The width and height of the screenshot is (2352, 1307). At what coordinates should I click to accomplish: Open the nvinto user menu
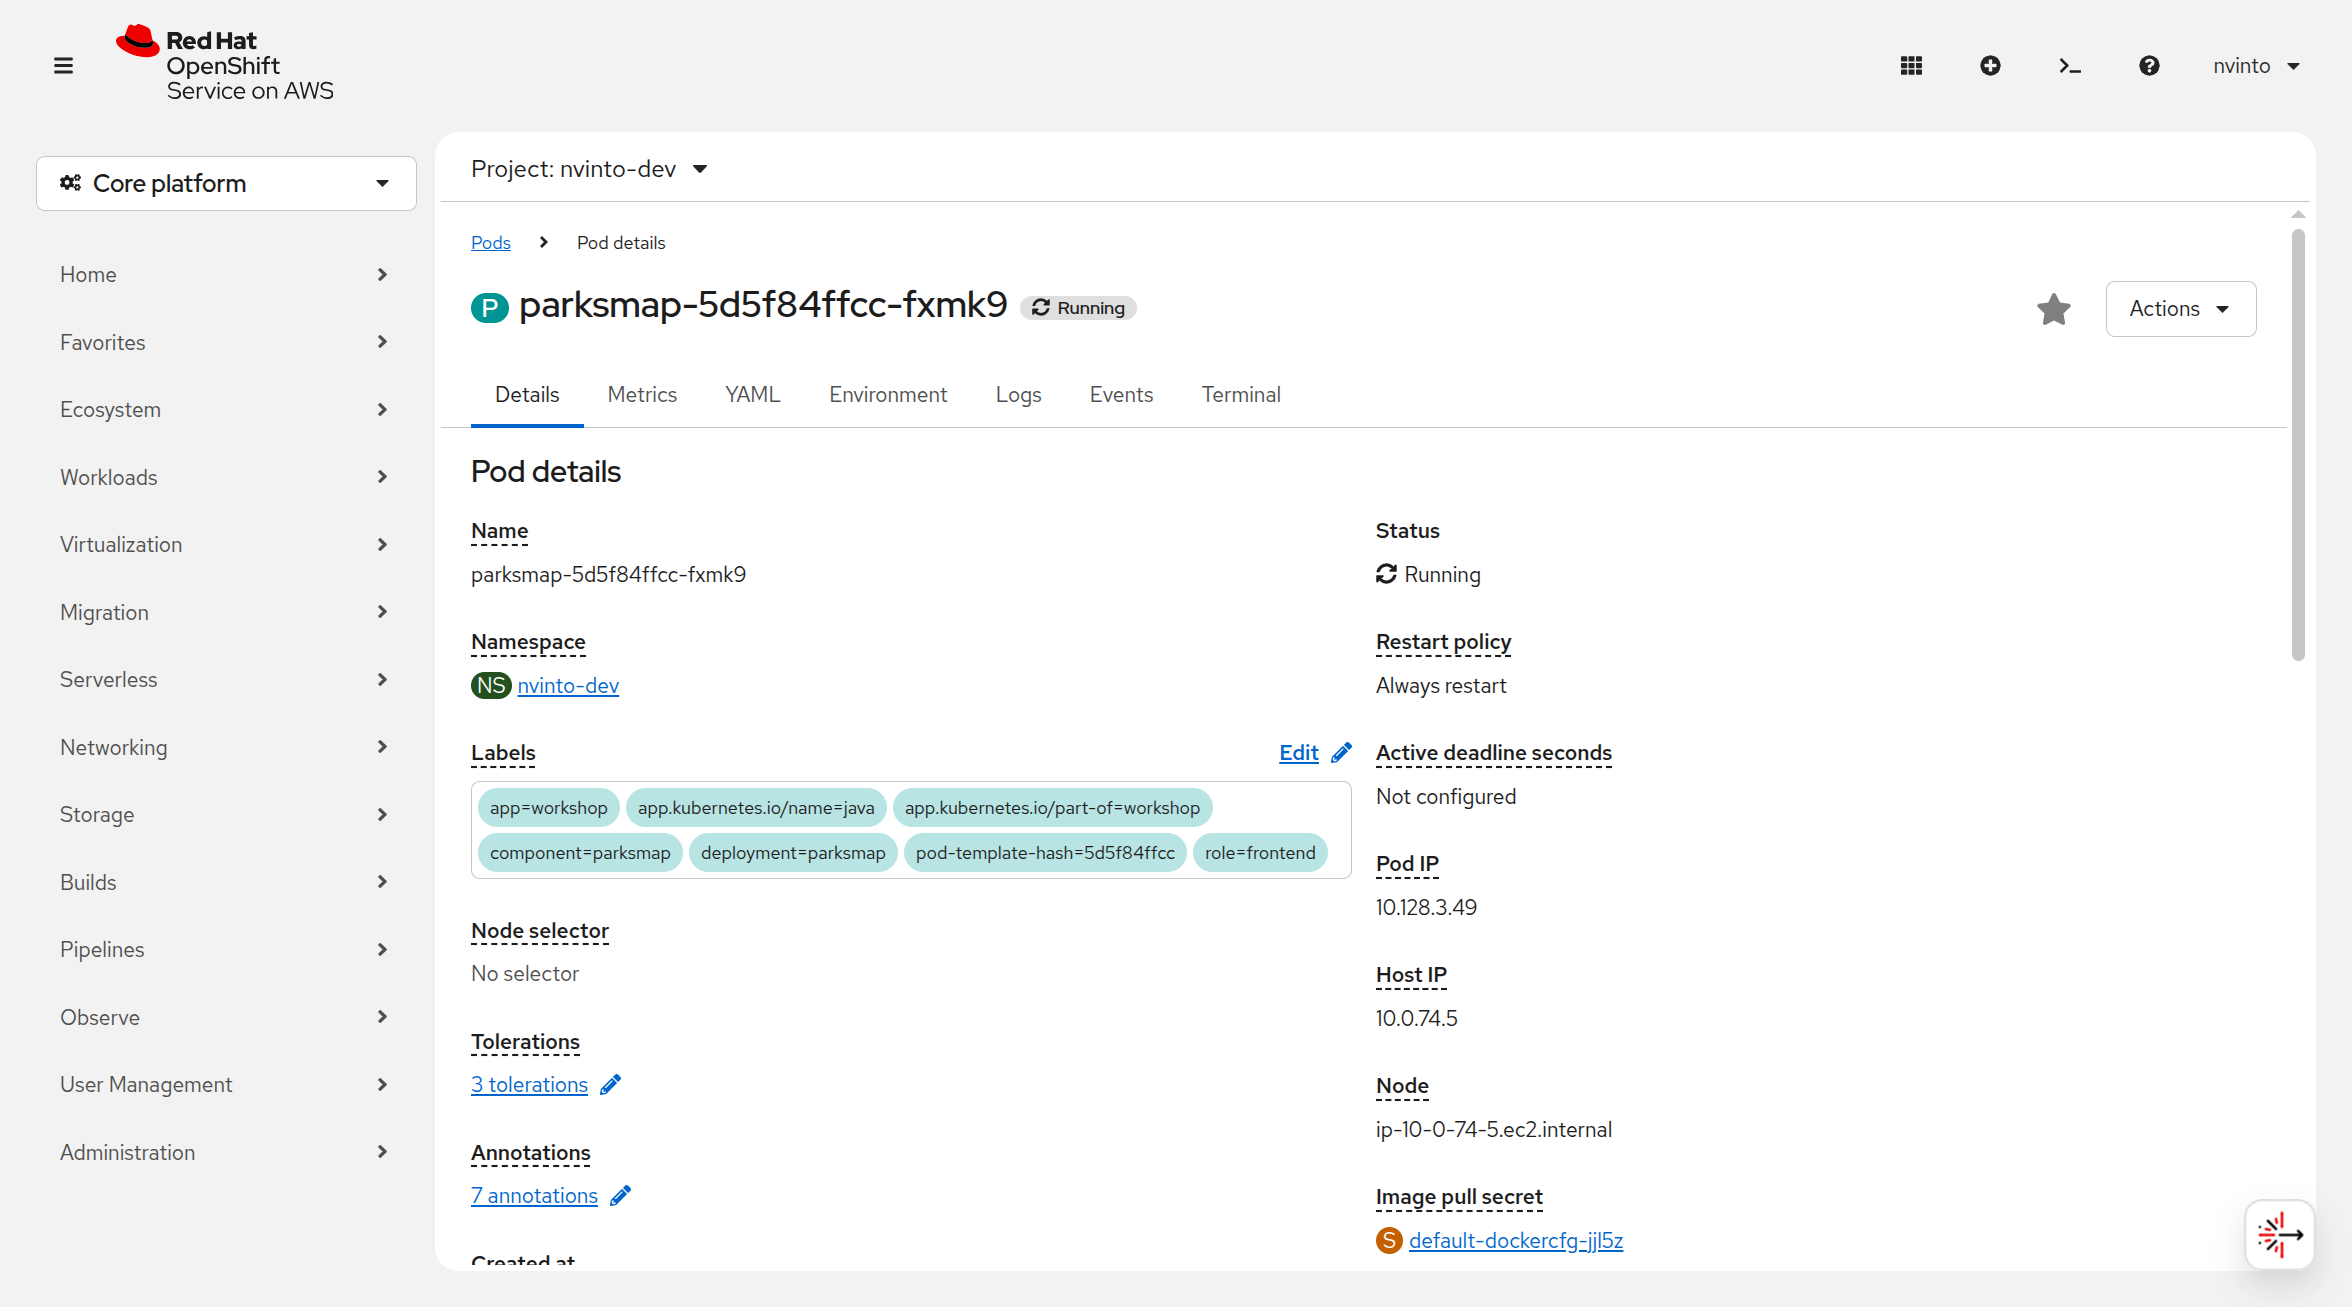coord(2256,66)
